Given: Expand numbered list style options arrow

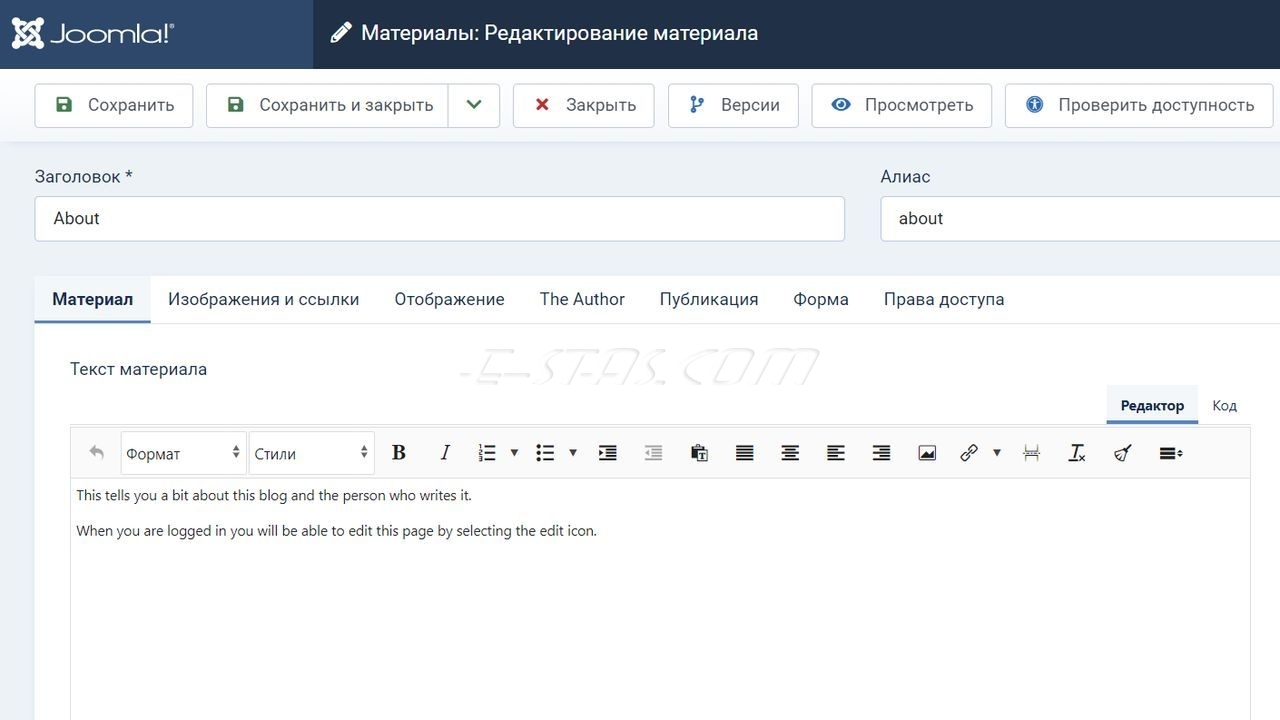Looking at the screenshot, I should pyautogui.click(x=514, y=453).
